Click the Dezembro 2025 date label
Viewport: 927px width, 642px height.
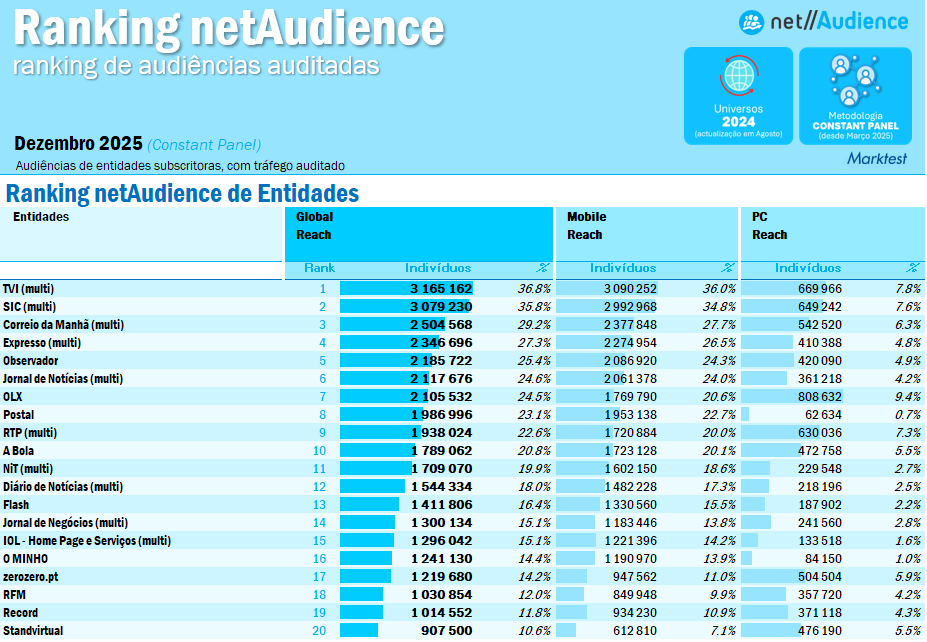click(x=78, y=144)
